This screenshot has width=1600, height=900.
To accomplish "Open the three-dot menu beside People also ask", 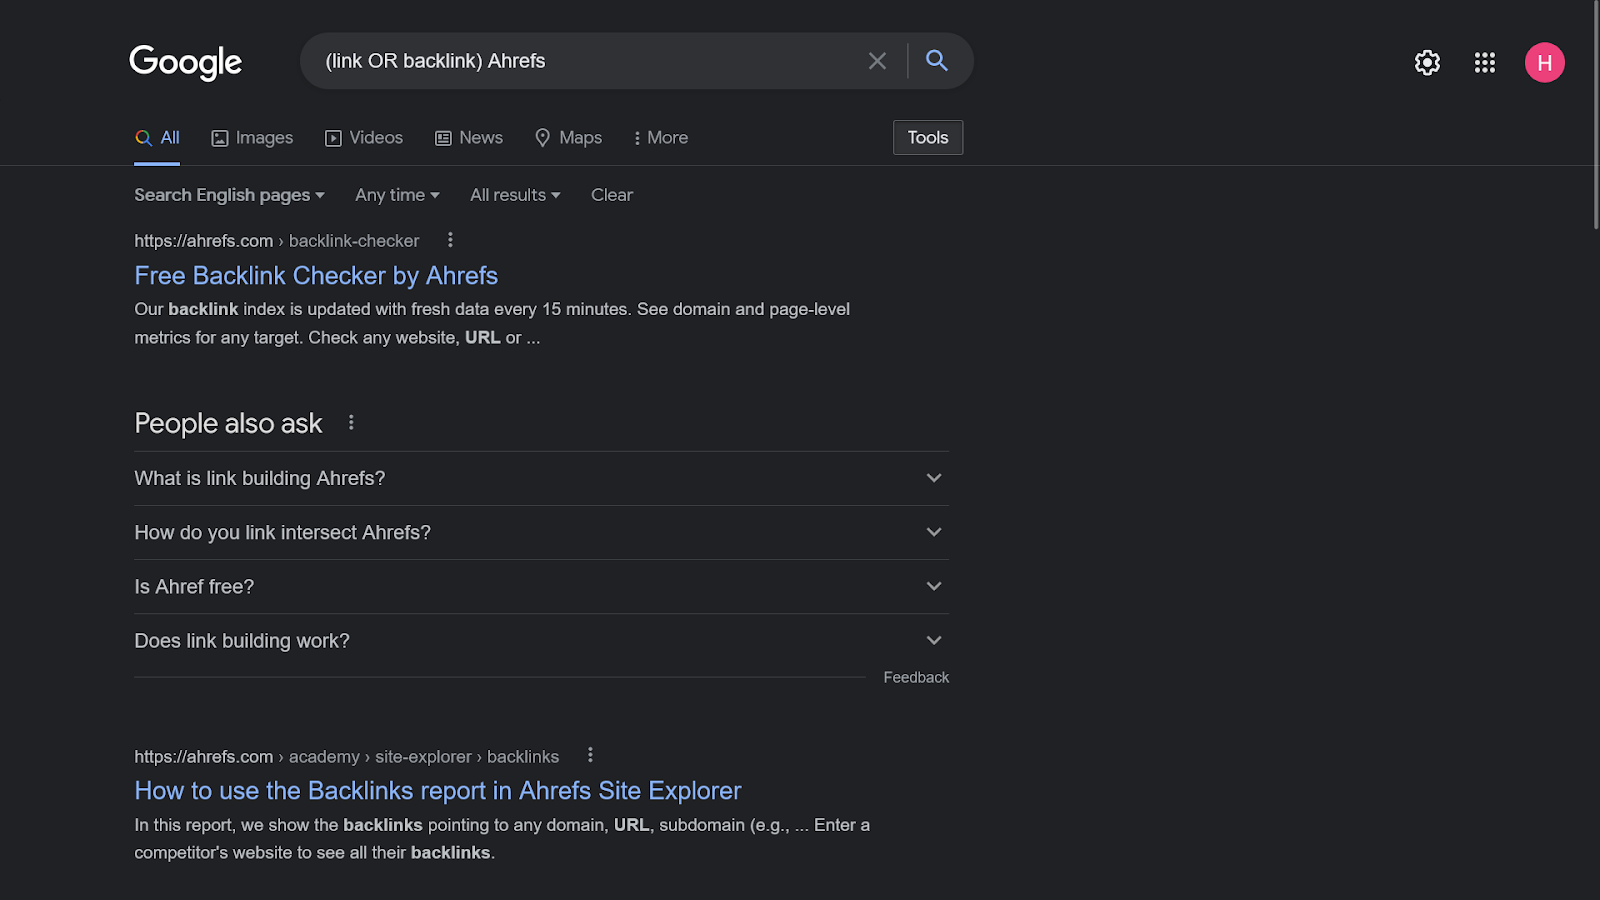I will (x=351, y=423).
